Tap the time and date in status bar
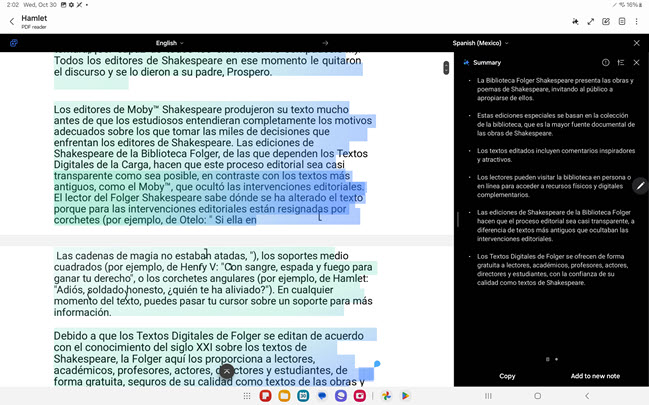The height and width of the screenshot is (405, 649). point(31,5)
